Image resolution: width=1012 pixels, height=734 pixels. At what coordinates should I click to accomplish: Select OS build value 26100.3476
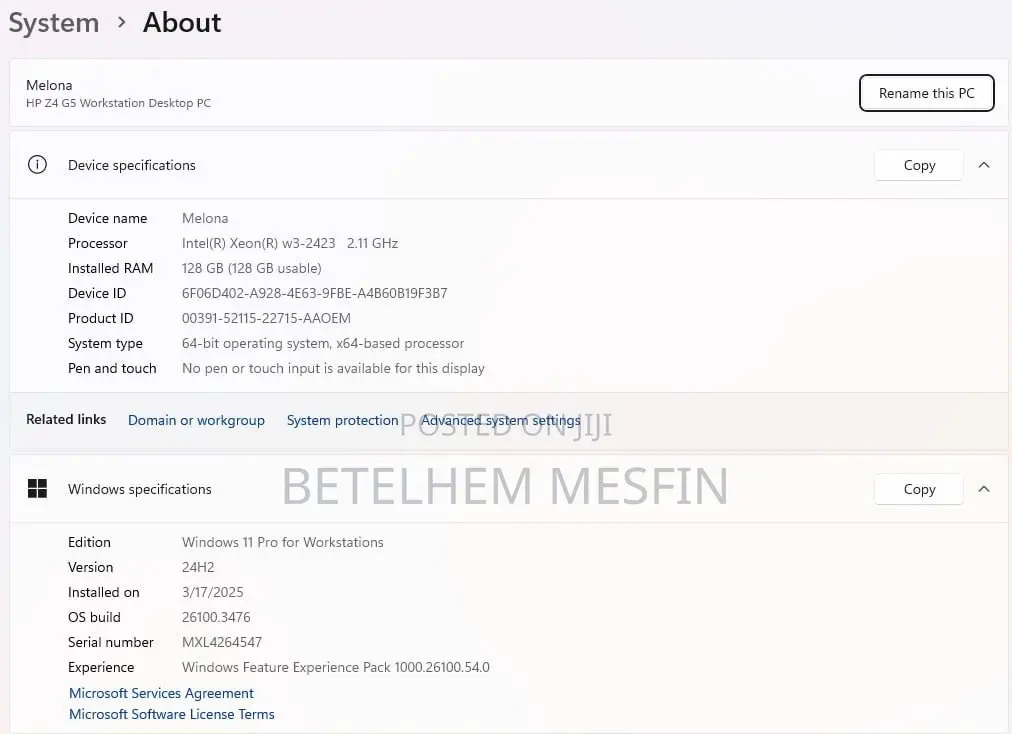click(x=216, y=617)
